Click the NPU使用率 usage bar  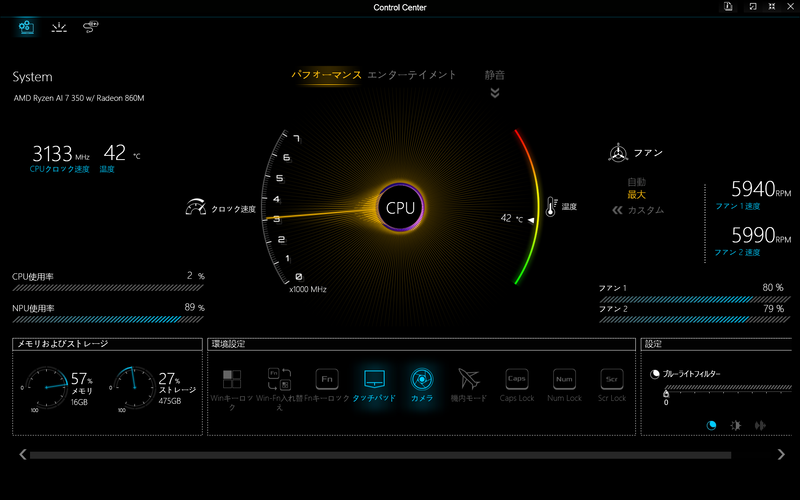tap(108, 319)
